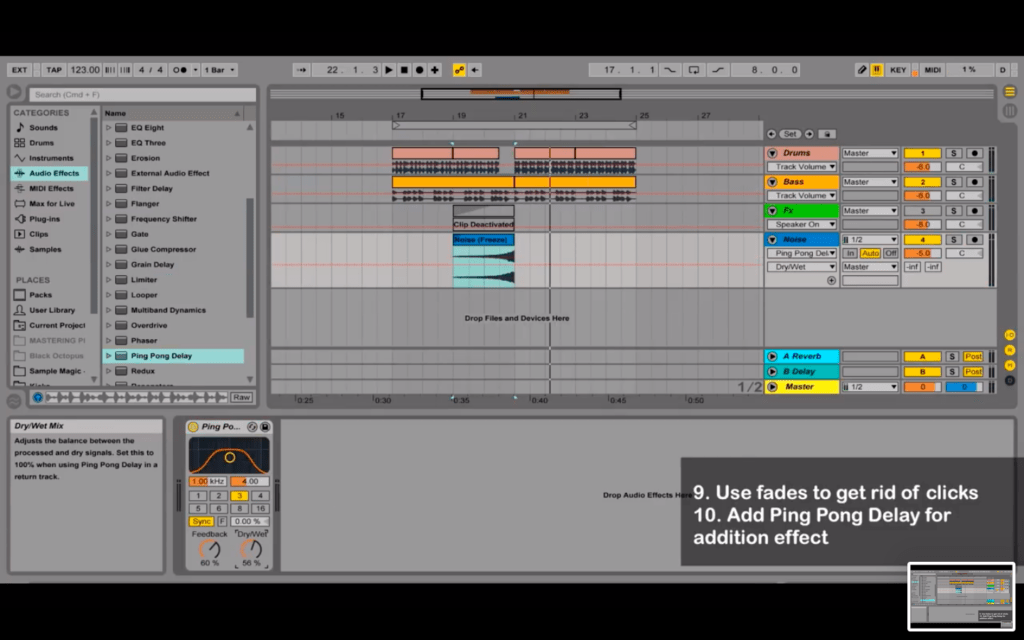
Task: Click the Play button in transport
Action: (x=389, y=70)
